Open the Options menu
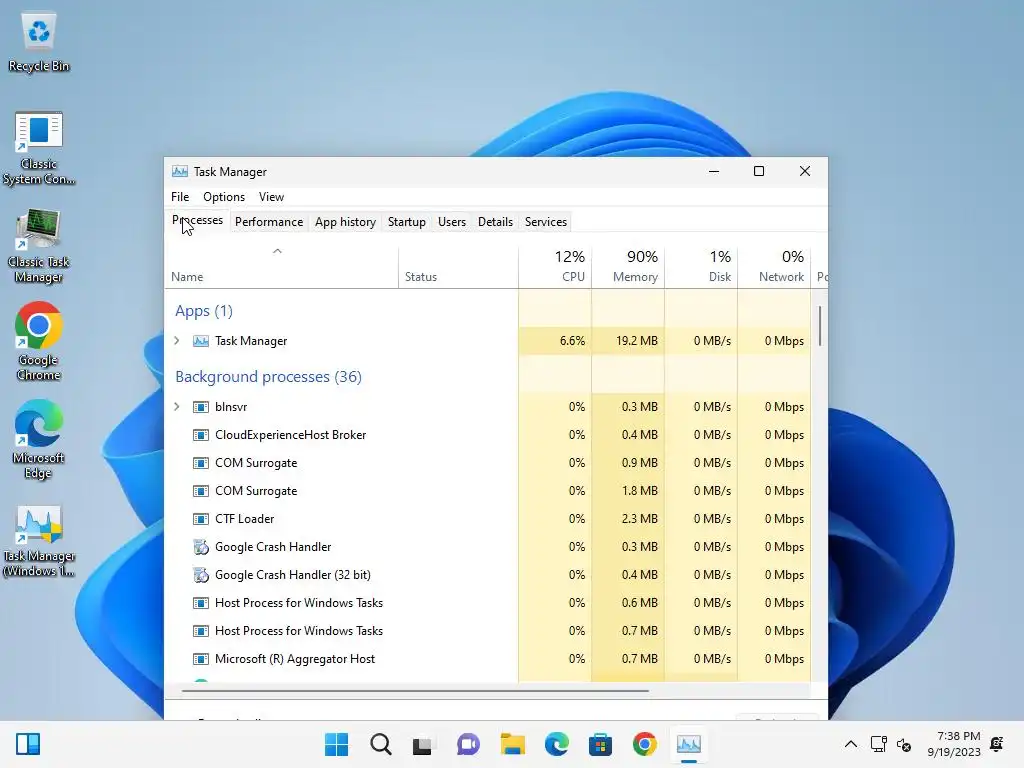Image resolution: width=1024 pixels, height=768 pixels. tap(224, 197)
